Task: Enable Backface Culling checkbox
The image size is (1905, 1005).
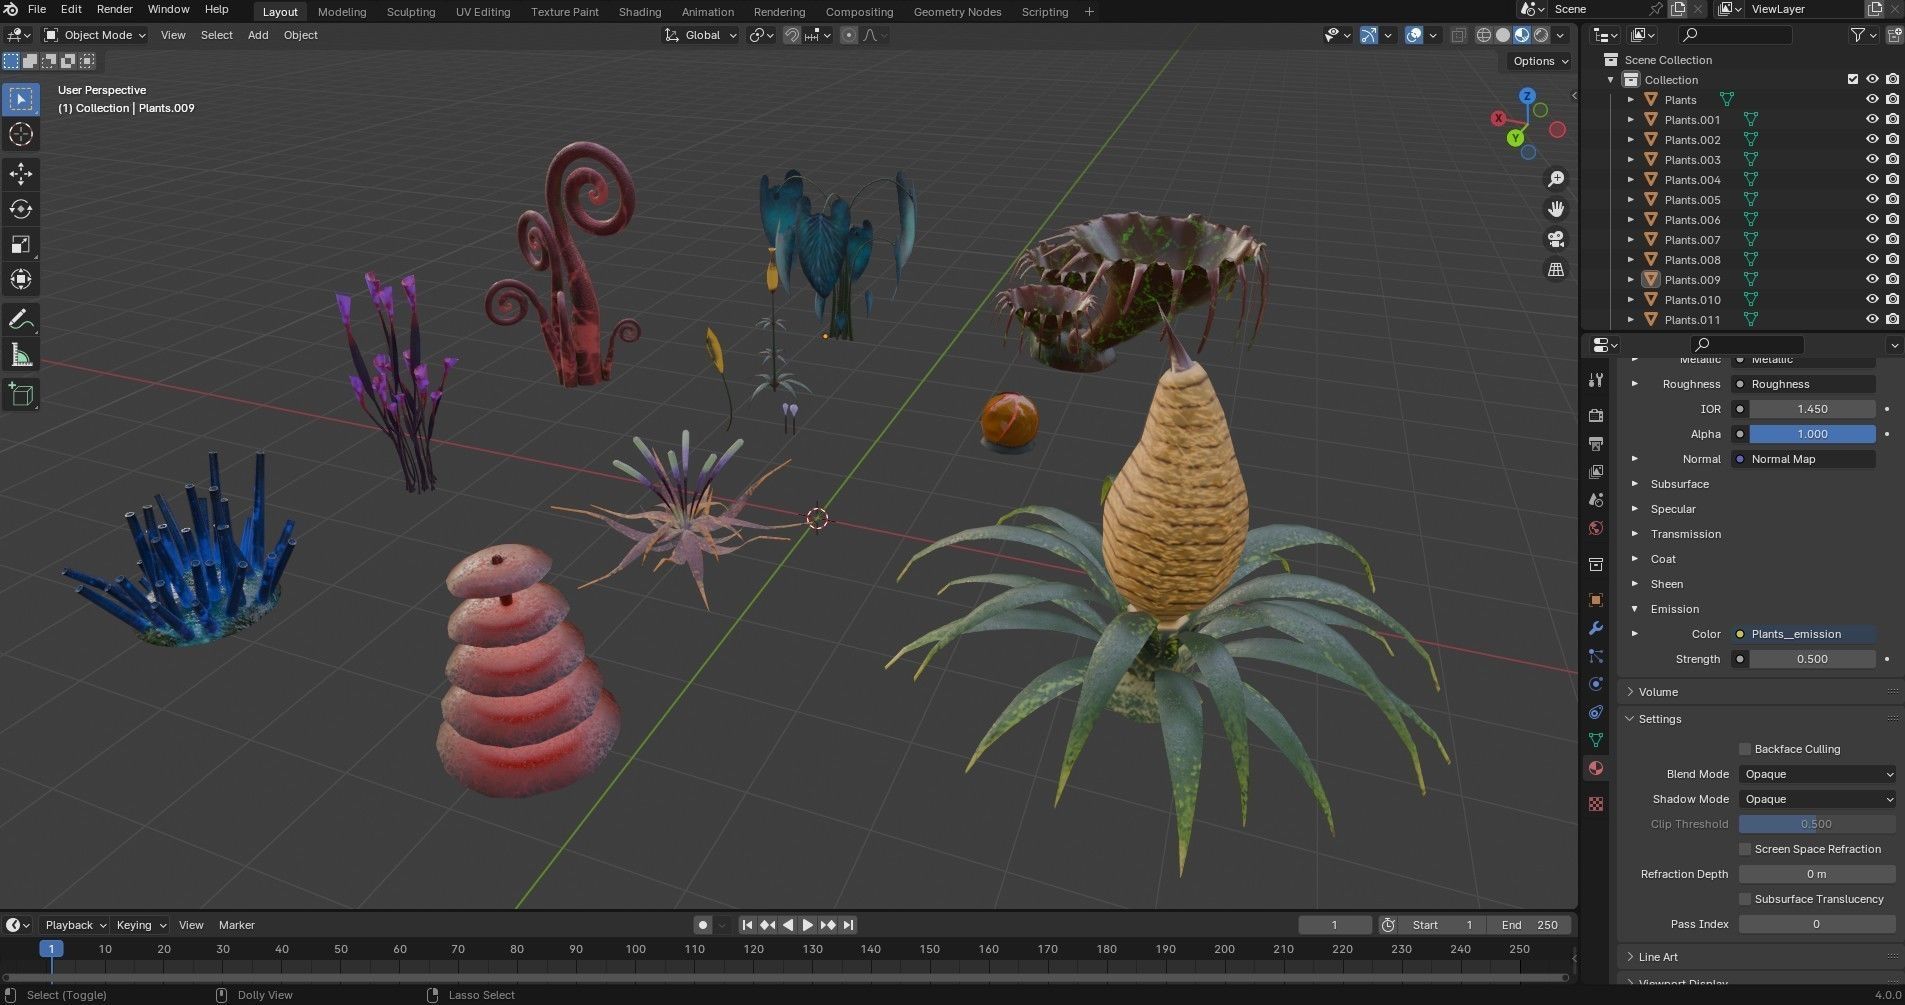Action: point(1745,749)
